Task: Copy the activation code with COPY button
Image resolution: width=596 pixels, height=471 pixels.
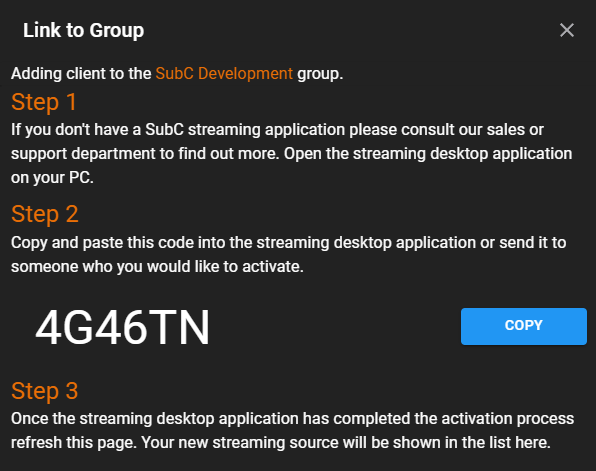Action: coord(524,326)
